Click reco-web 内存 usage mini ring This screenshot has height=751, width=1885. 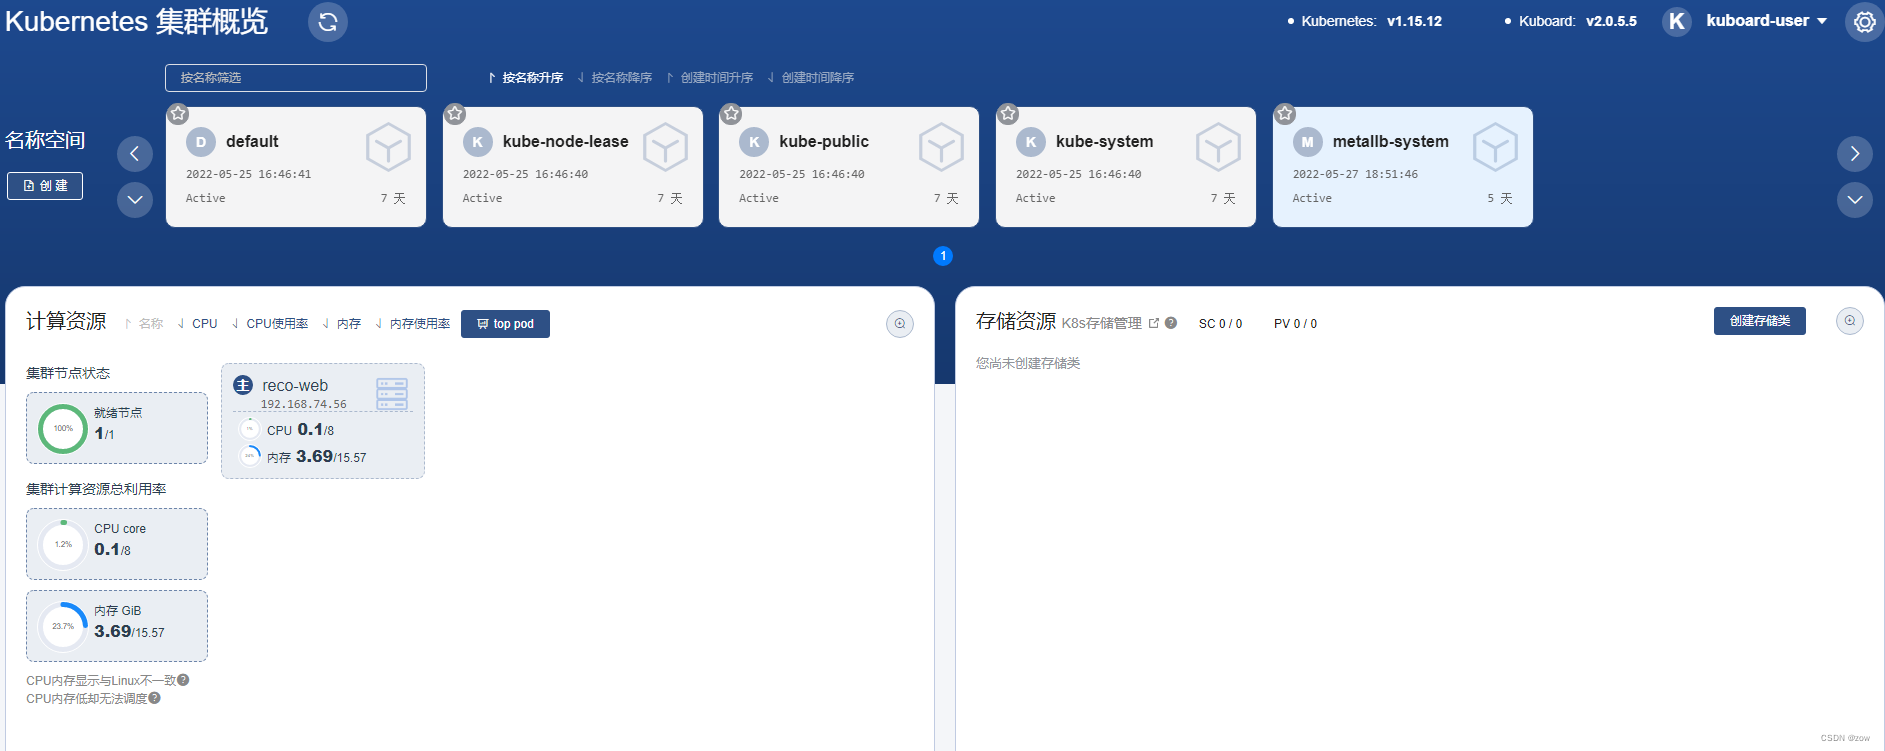[249, 457]
